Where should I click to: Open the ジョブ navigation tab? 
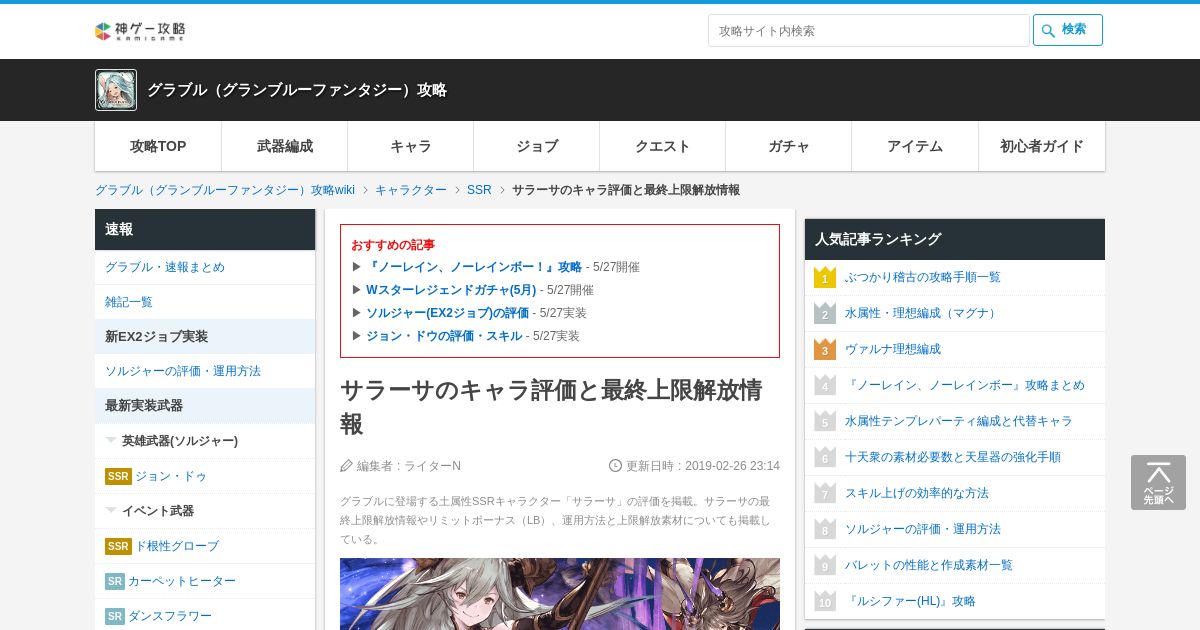click(537, 146)
